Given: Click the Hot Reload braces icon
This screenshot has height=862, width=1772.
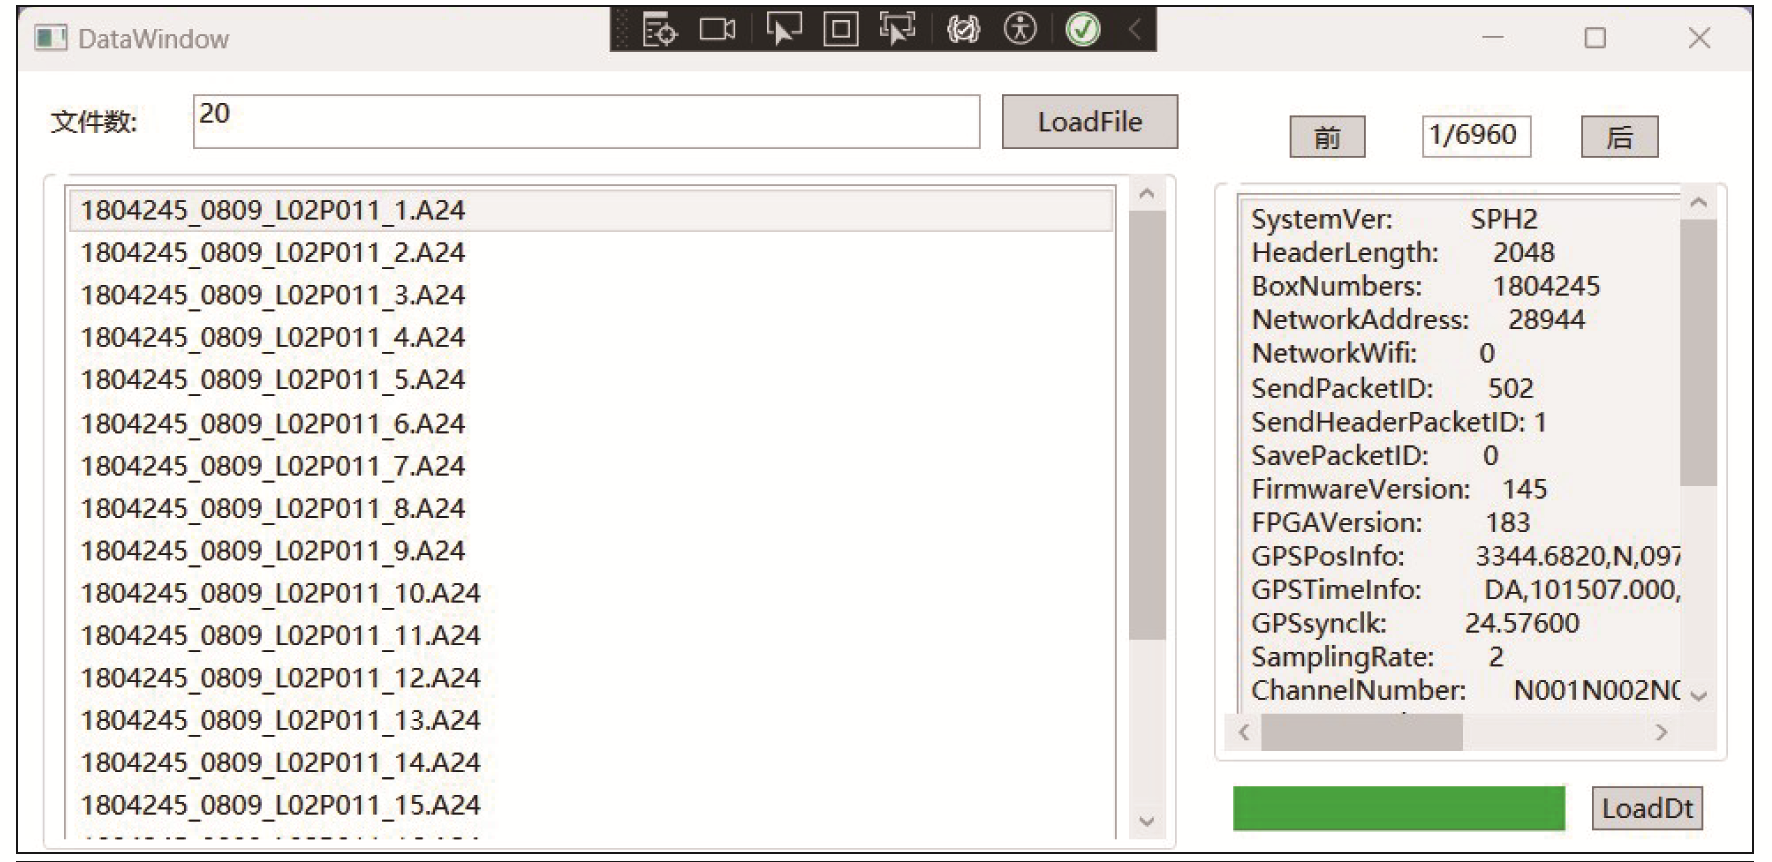Looking at the screenshot, I should click(x=963, y=30).
